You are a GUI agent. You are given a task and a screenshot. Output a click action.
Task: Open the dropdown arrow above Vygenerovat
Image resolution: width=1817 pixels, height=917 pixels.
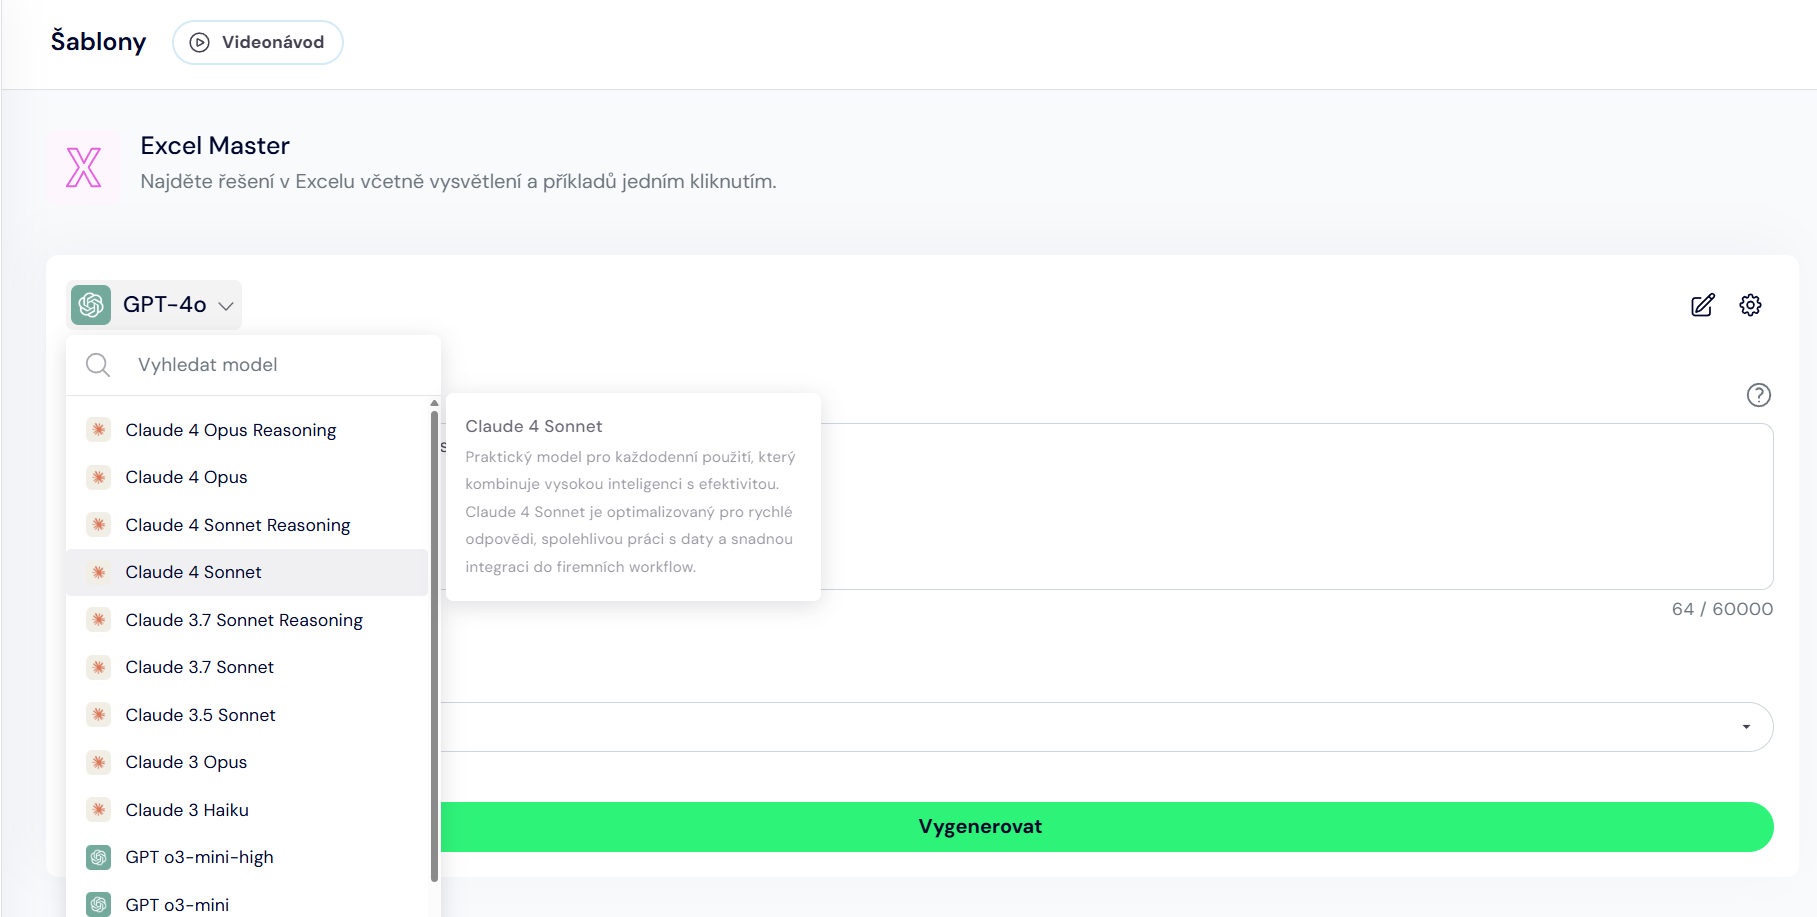coord(1746,727)
